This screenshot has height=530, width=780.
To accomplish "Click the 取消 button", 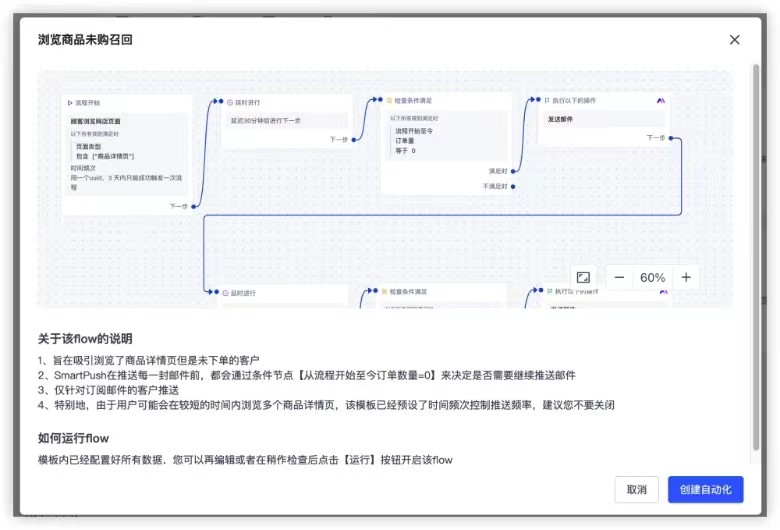I will point(636,490).
